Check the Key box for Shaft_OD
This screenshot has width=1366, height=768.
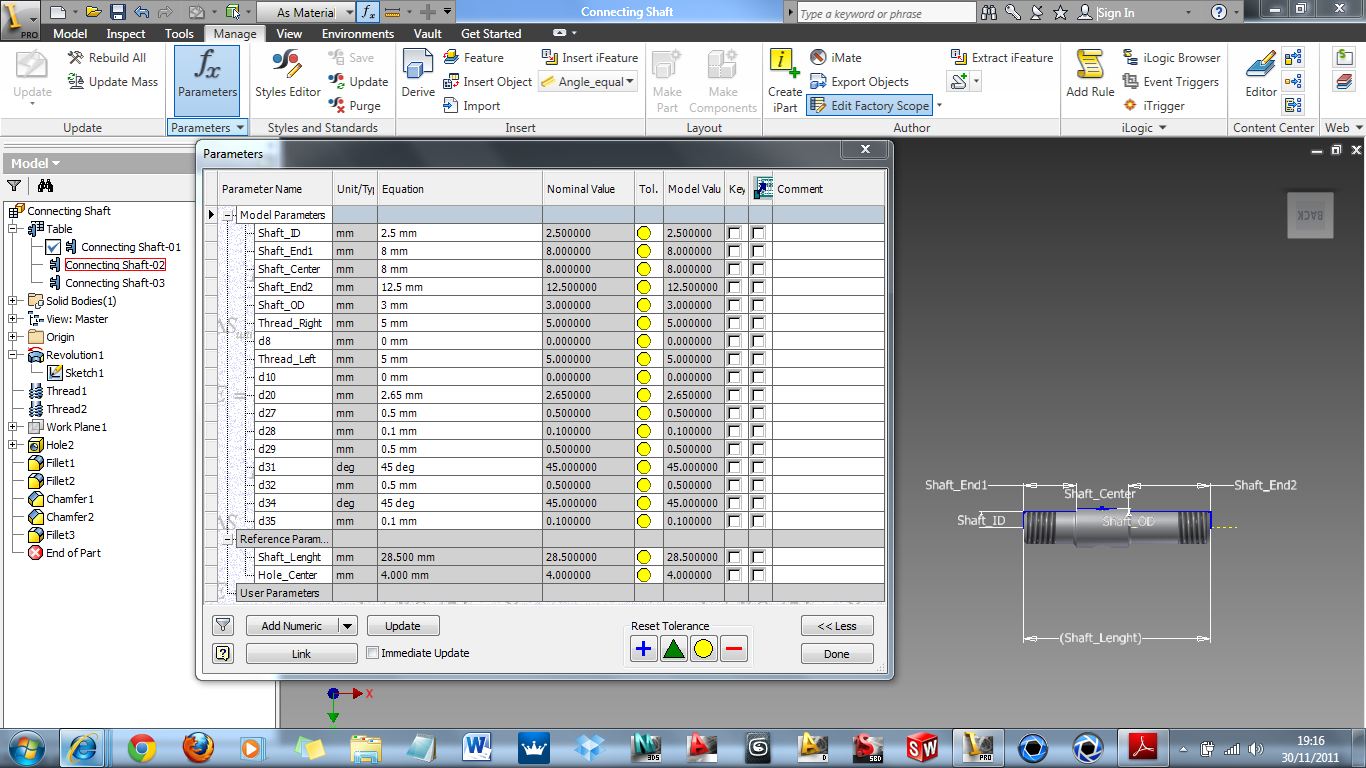[735, 305]
